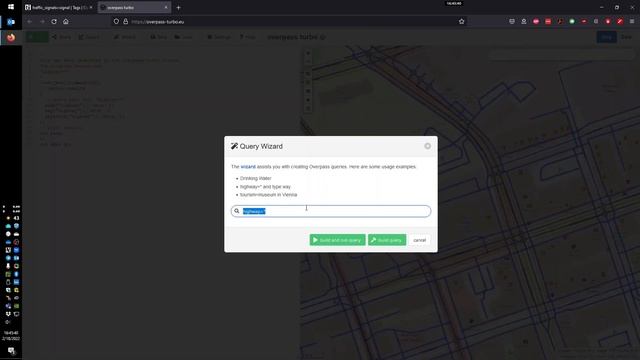The image size is (640, 360).
Task: Click the tracking protection shield icon
Action: click(x=116, y=22)
